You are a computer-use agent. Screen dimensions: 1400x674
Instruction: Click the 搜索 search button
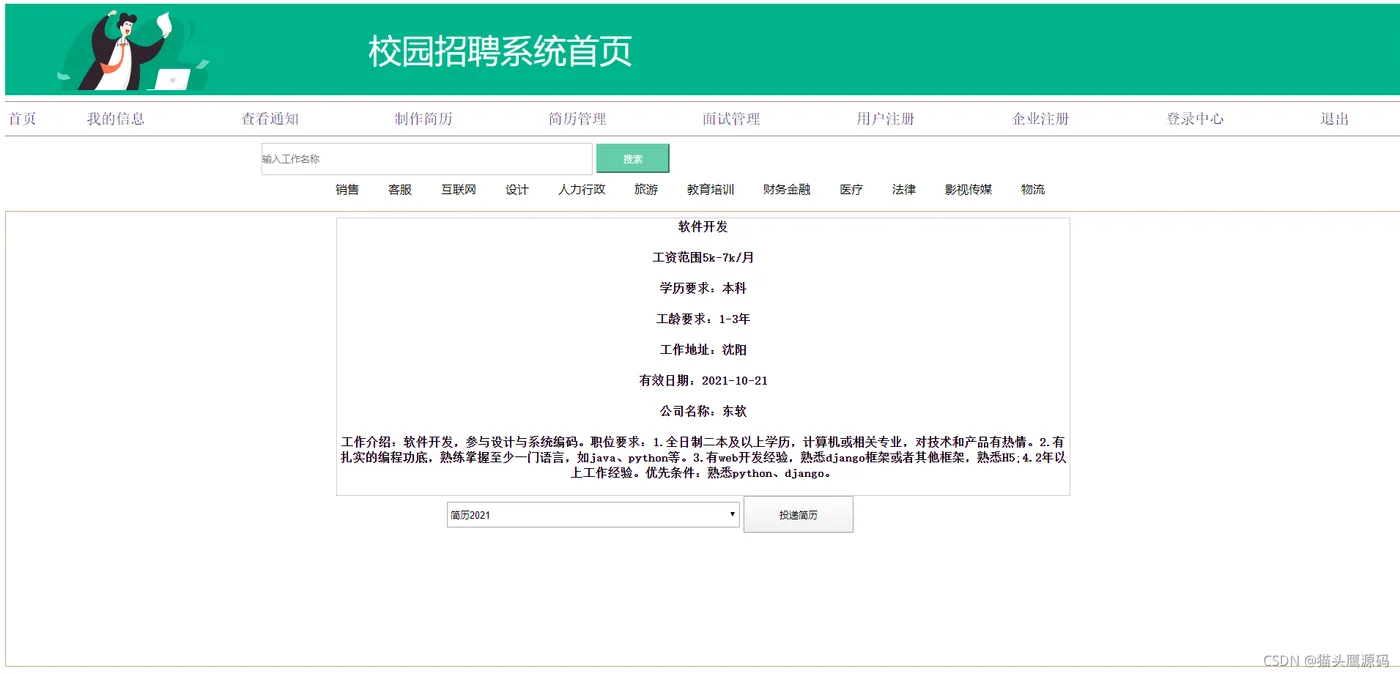[633, 157]
